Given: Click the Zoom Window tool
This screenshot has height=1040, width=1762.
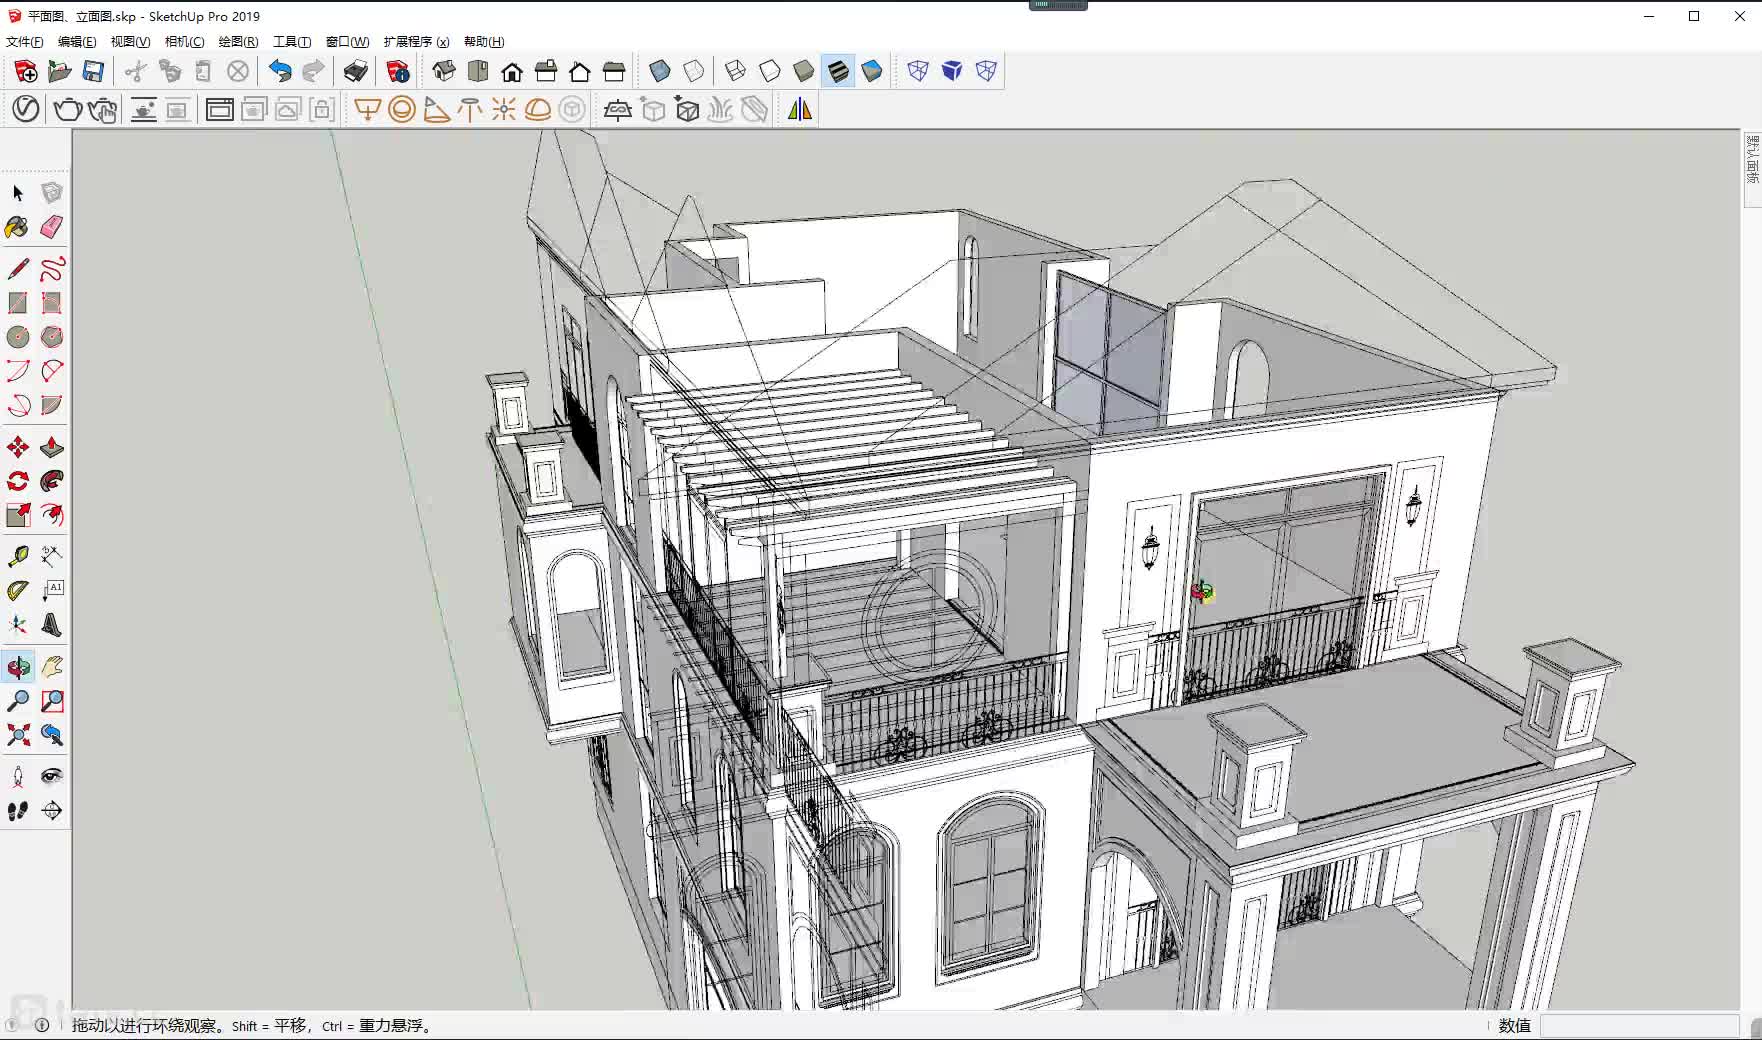Looking at the screenshot, I should pyautogui.click(x=52, y=701).
